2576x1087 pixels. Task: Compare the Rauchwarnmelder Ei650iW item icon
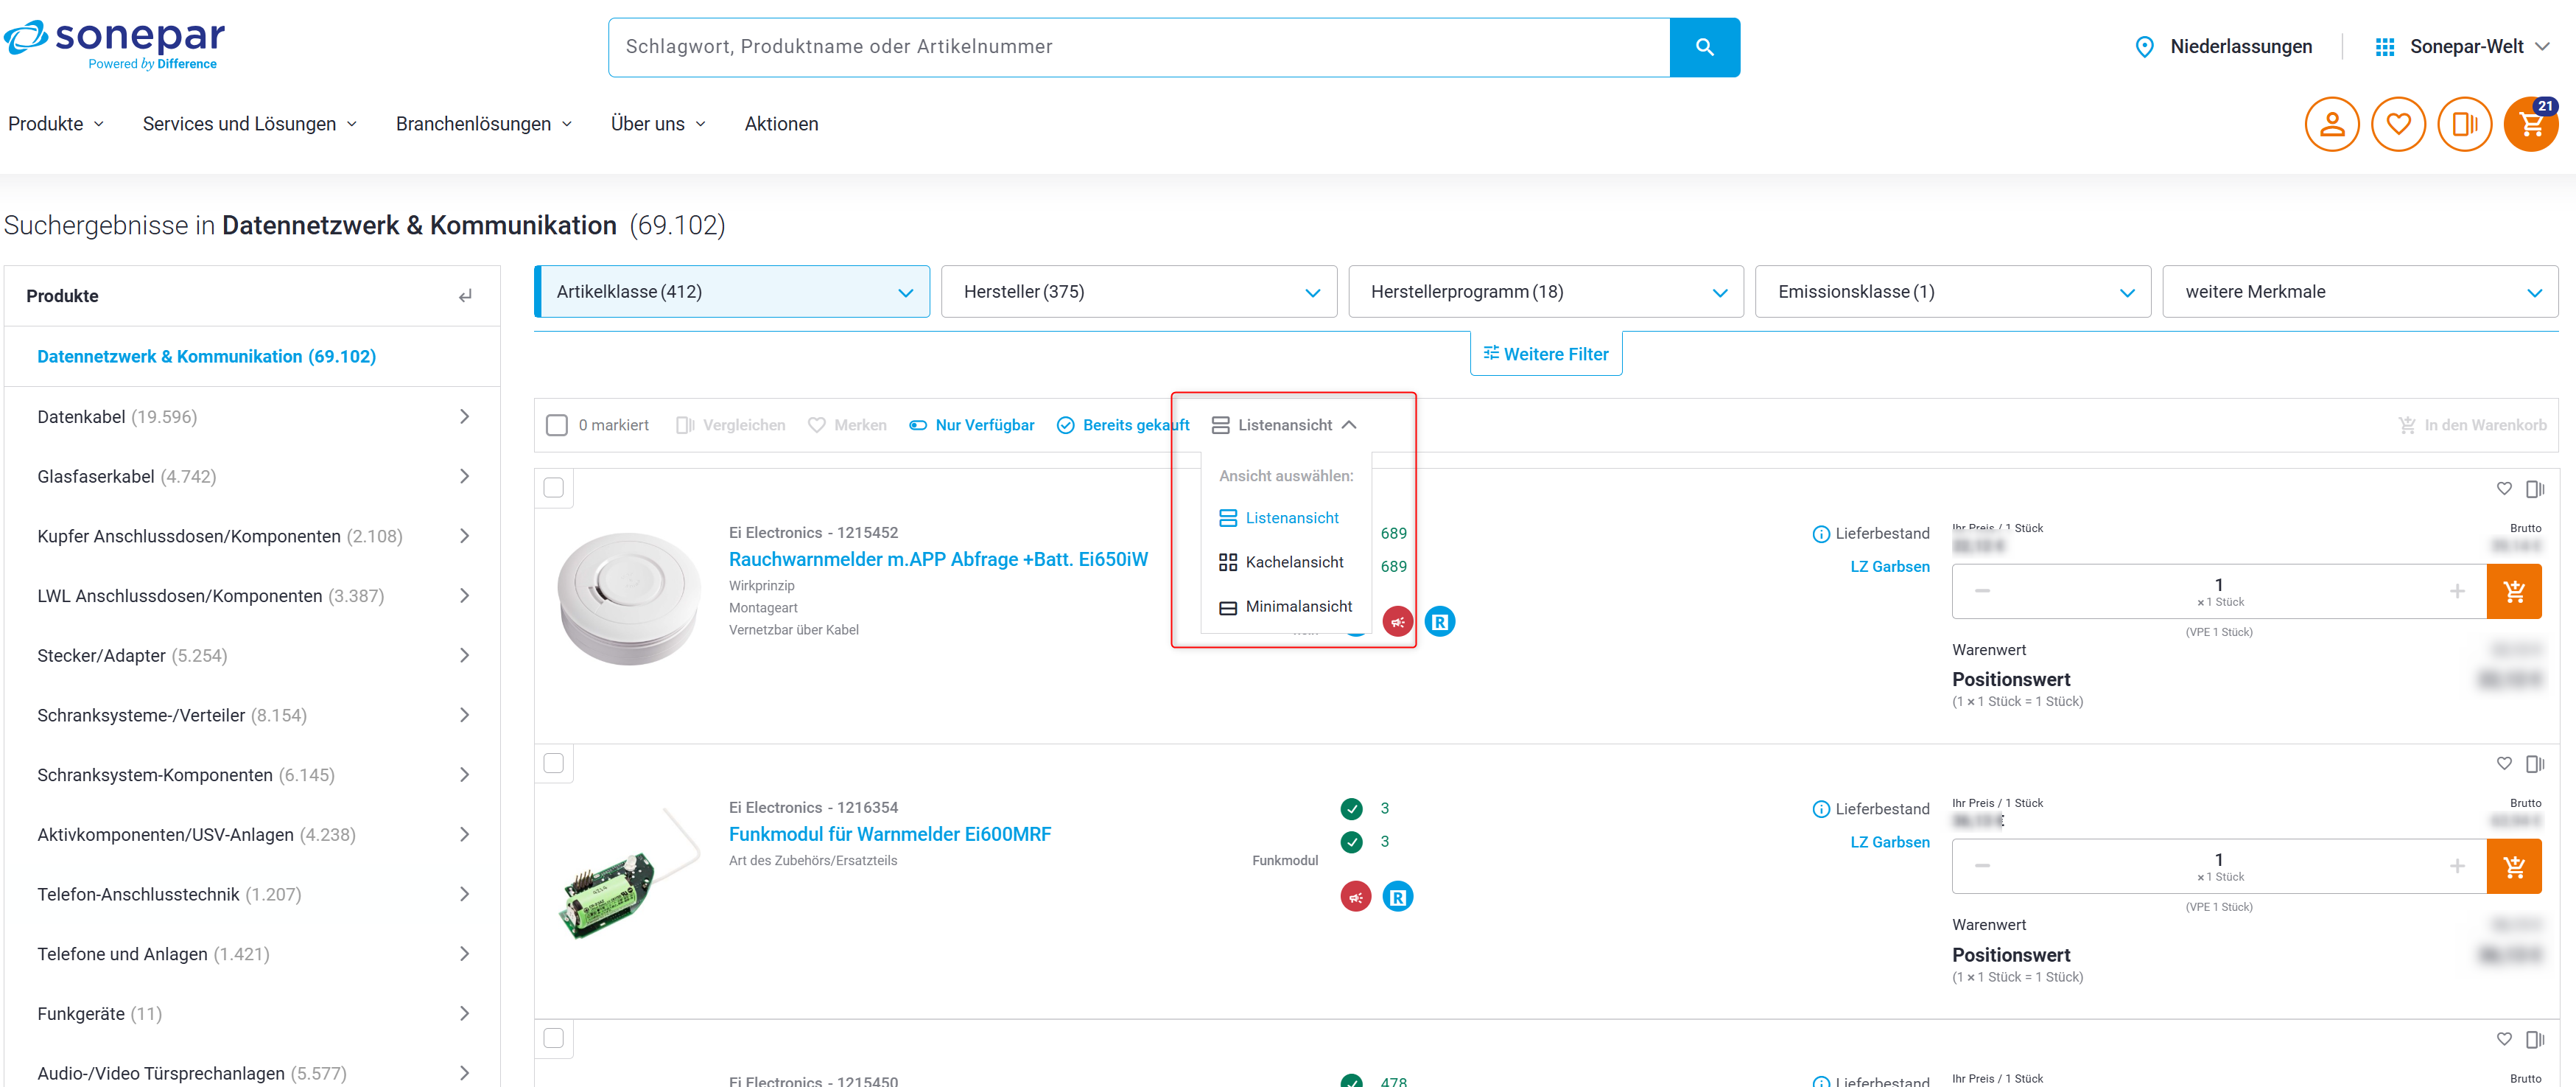(2534, 489)
